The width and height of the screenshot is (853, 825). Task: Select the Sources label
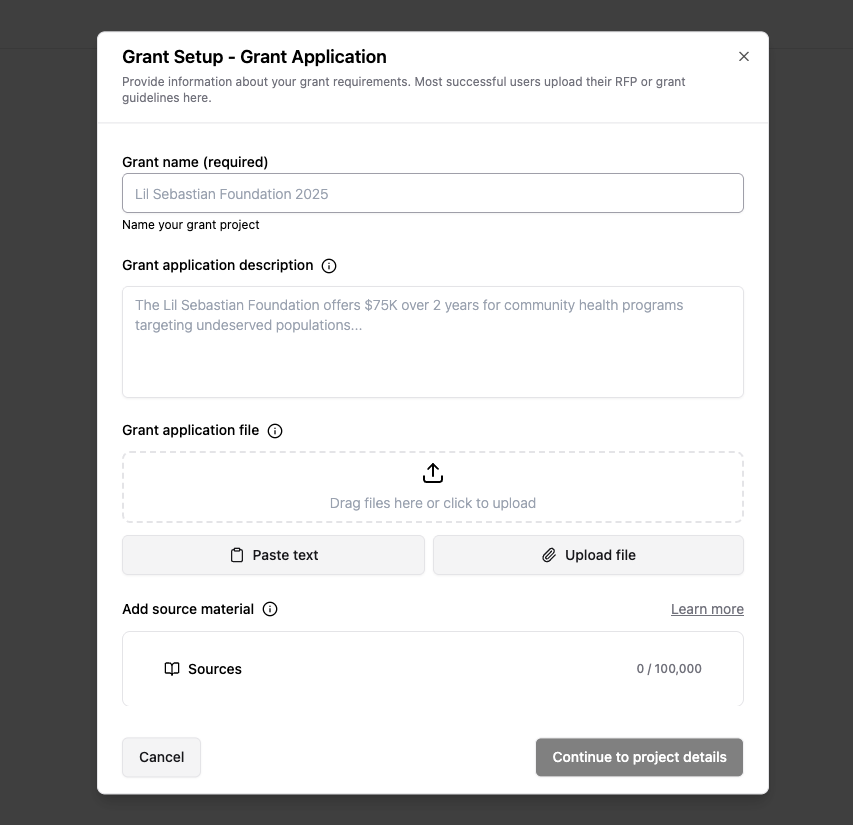click(215, 669)
